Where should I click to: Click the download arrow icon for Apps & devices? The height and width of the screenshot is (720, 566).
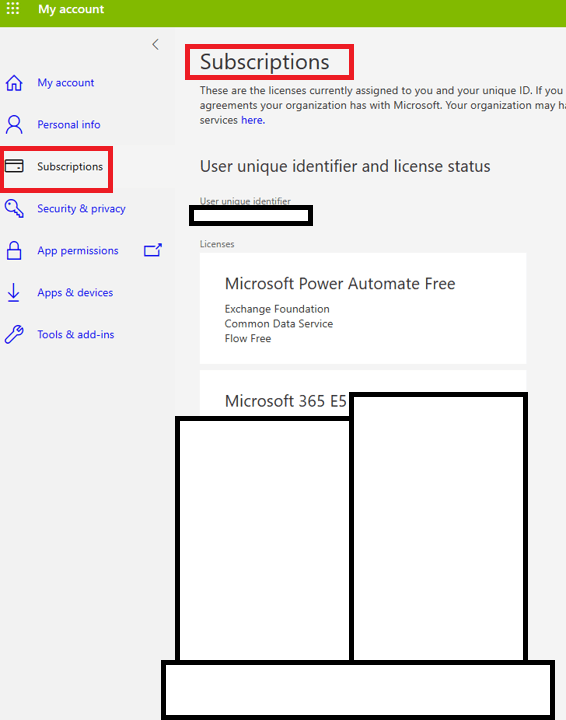[14, 292]
